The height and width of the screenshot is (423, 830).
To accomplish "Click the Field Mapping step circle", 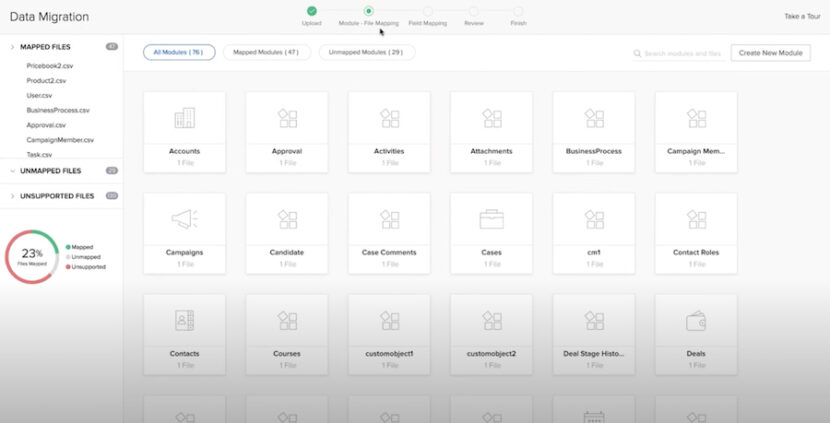I will [x=428, y=11].
